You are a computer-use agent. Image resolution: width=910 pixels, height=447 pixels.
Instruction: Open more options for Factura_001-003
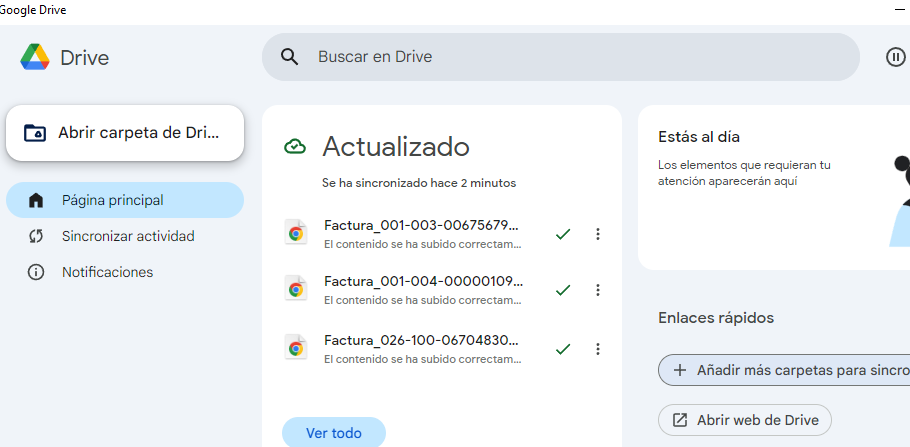[x=598, y=234]
